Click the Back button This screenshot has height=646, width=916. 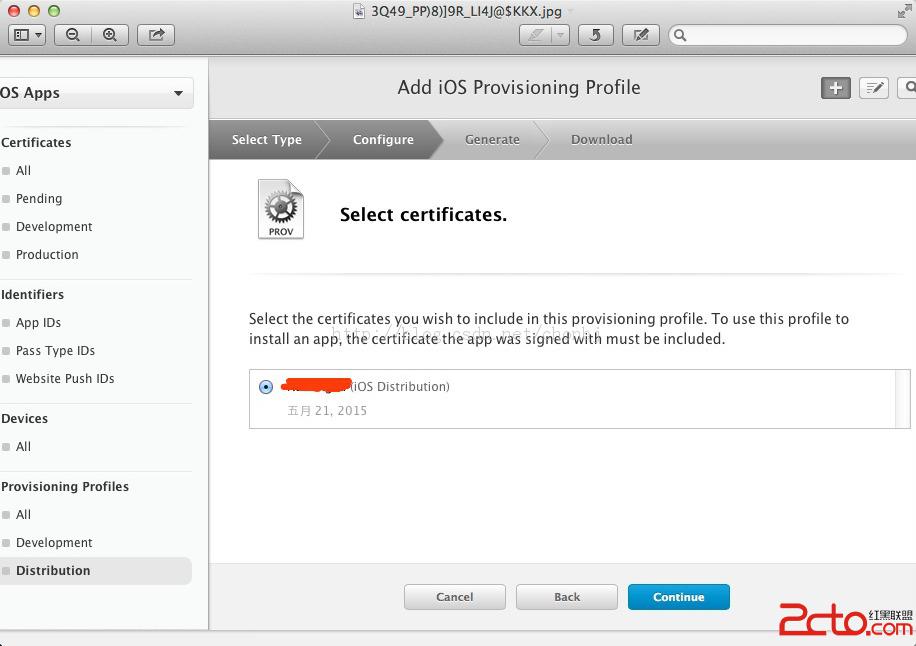coord(567,597)
